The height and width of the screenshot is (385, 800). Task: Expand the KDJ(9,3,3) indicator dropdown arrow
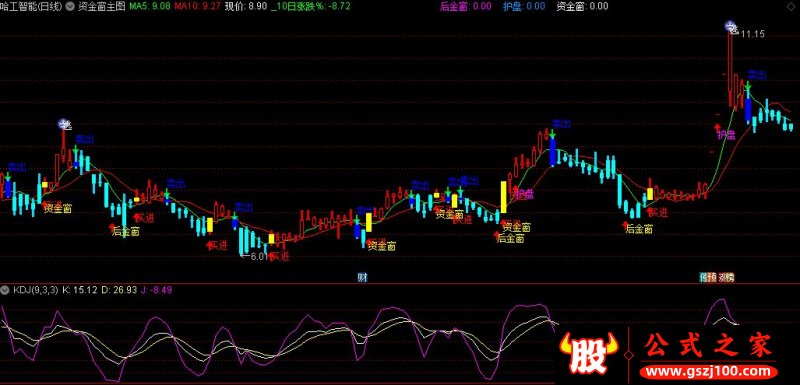5,290
